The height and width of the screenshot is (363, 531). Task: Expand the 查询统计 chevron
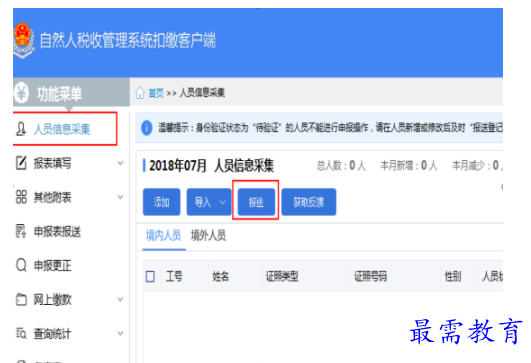[120, 333]
